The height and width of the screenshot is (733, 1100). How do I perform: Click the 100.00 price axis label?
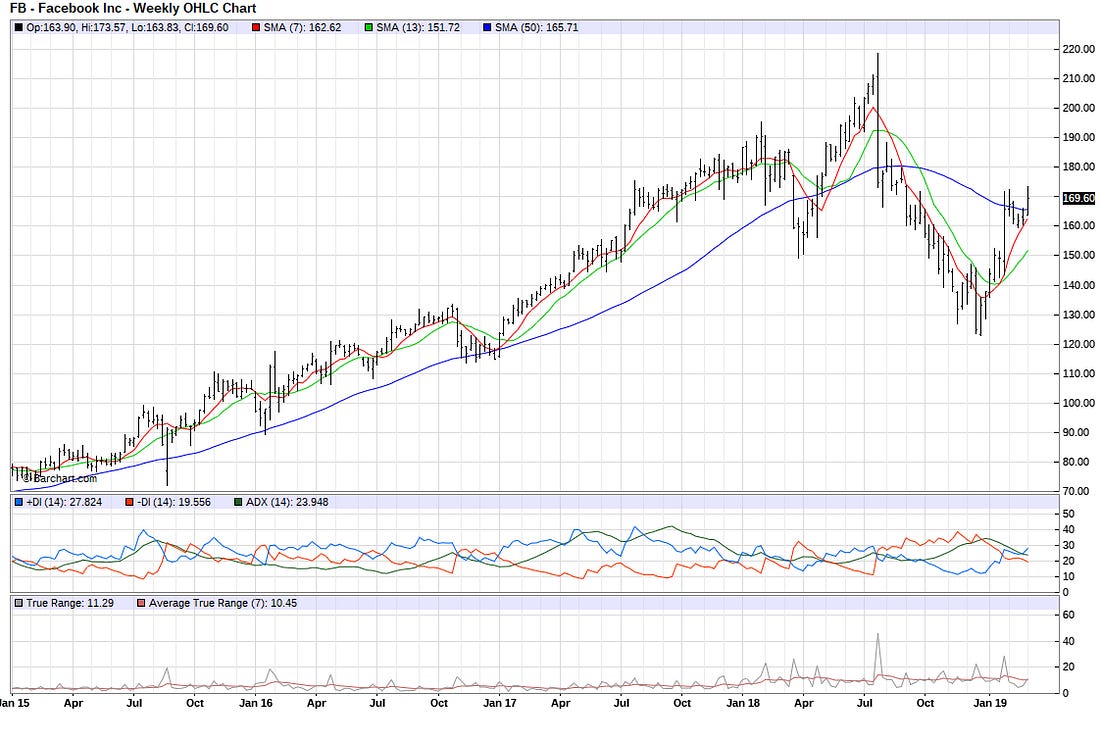click(x=1078, y=403)
